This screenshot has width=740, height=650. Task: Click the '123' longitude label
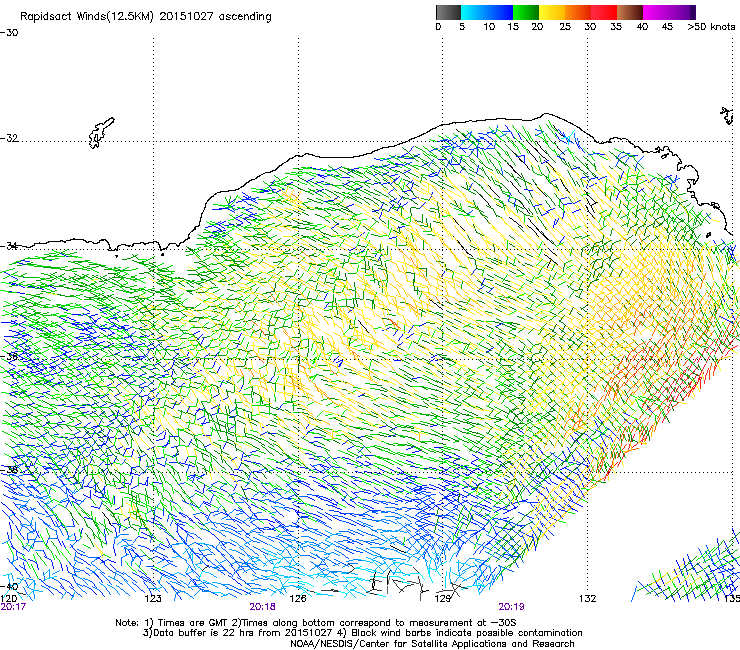(153, 599)
